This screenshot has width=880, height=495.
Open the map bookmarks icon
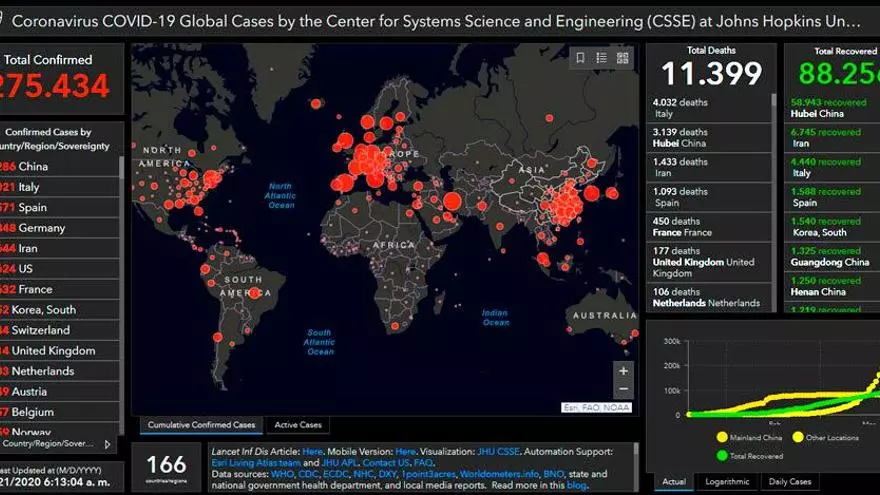pos(581,58)
